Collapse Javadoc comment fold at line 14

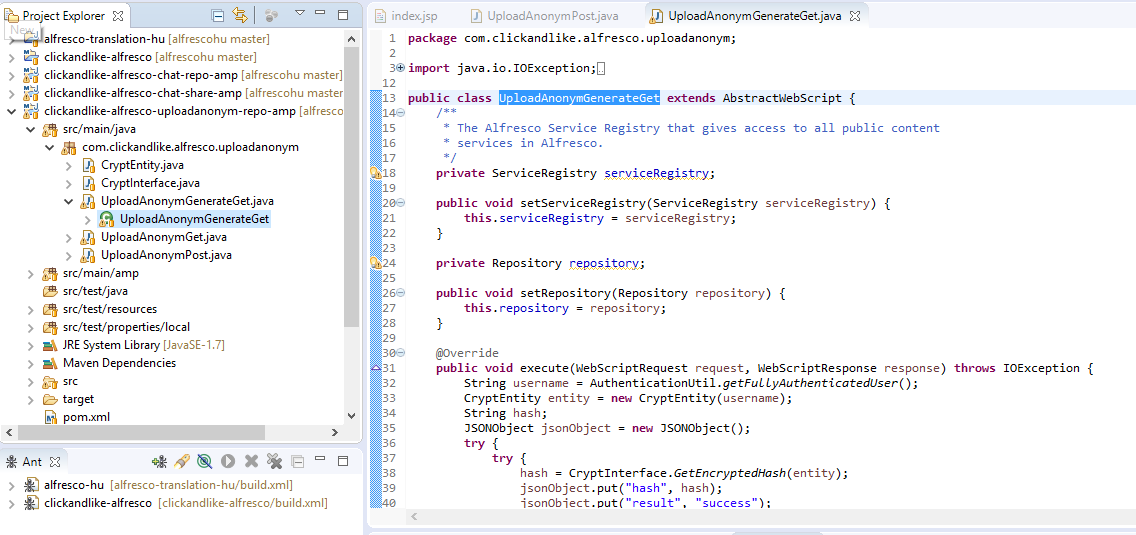(401, 113)
